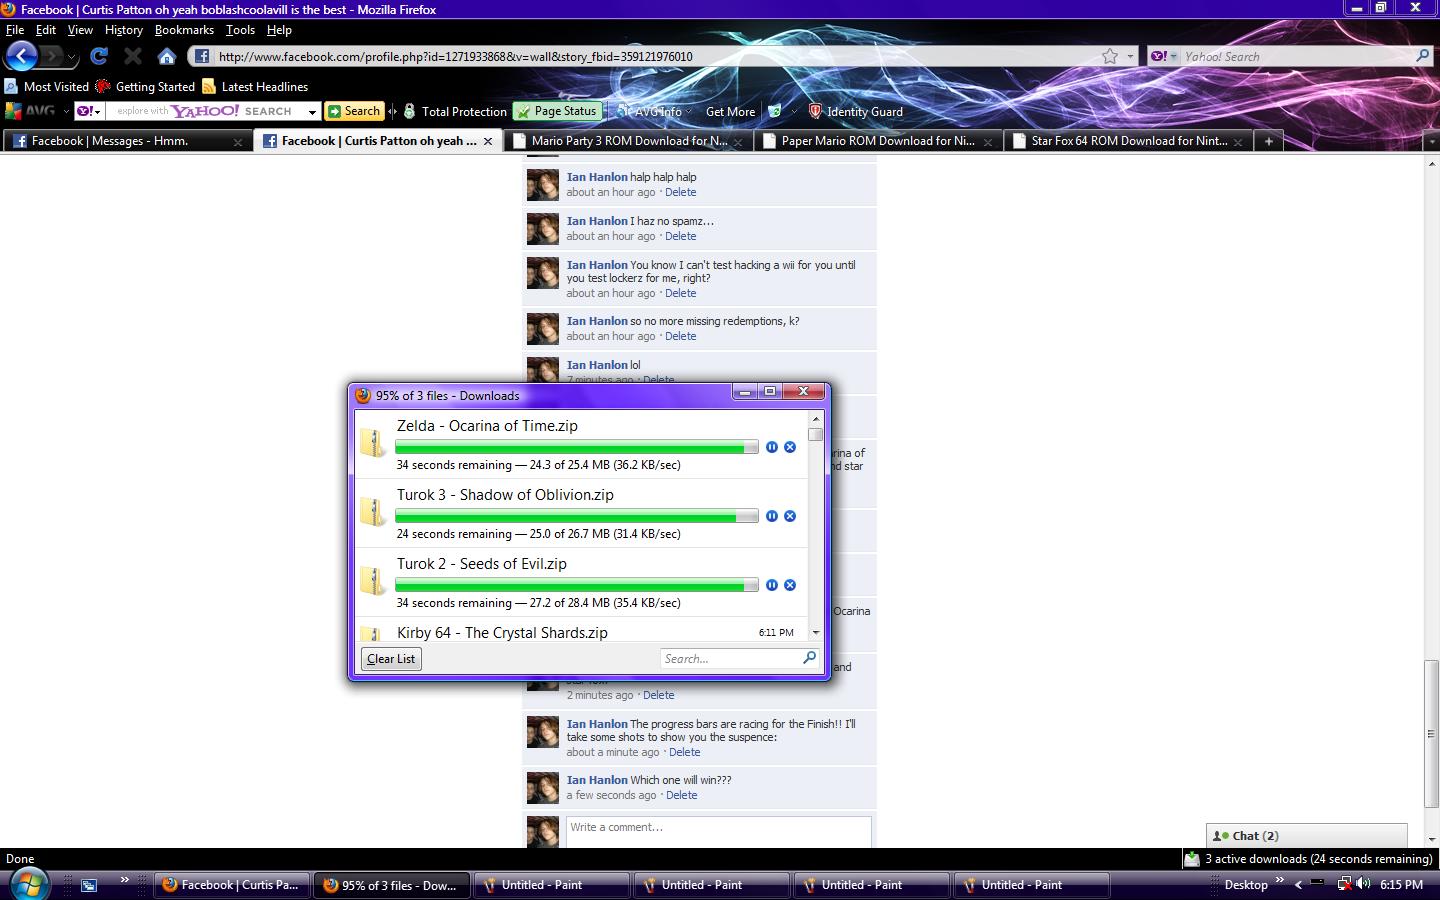Delete the 'I haz no spamz' comment
This screenshot has height=900, width=1440.
681,236
